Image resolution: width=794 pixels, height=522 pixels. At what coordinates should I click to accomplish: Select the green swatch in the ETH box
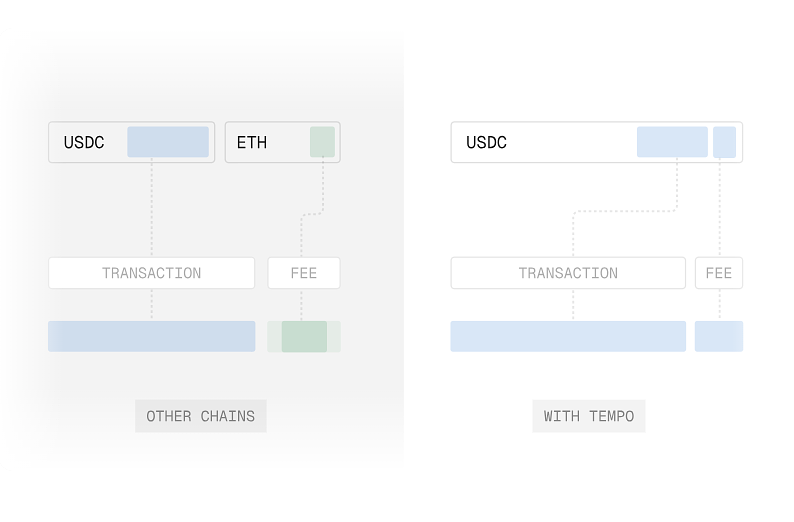(x=322, y=142)
